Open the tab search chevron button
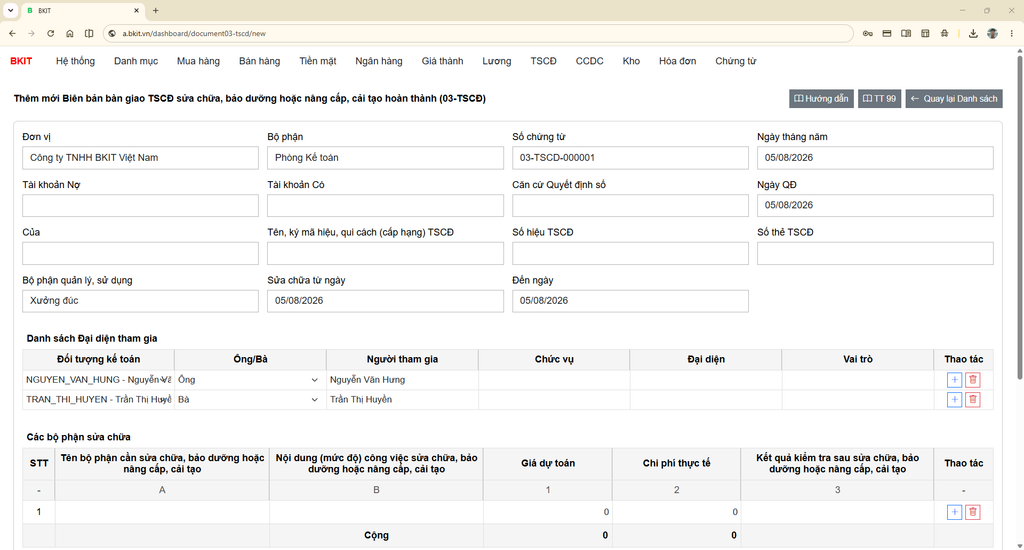 tap(10, 10)
